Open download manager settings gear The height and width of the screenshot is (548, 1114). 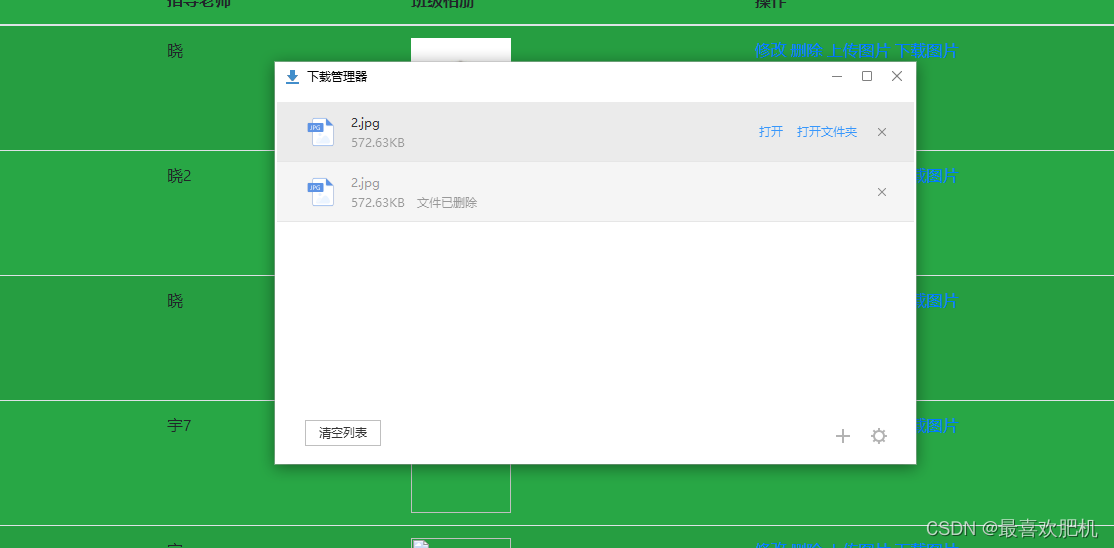879,436
